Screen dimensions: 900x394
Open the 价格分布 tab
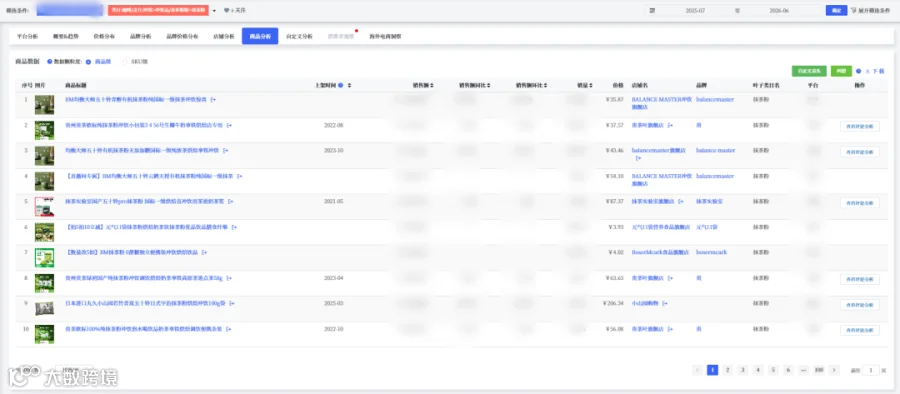[x=104, y=36]
